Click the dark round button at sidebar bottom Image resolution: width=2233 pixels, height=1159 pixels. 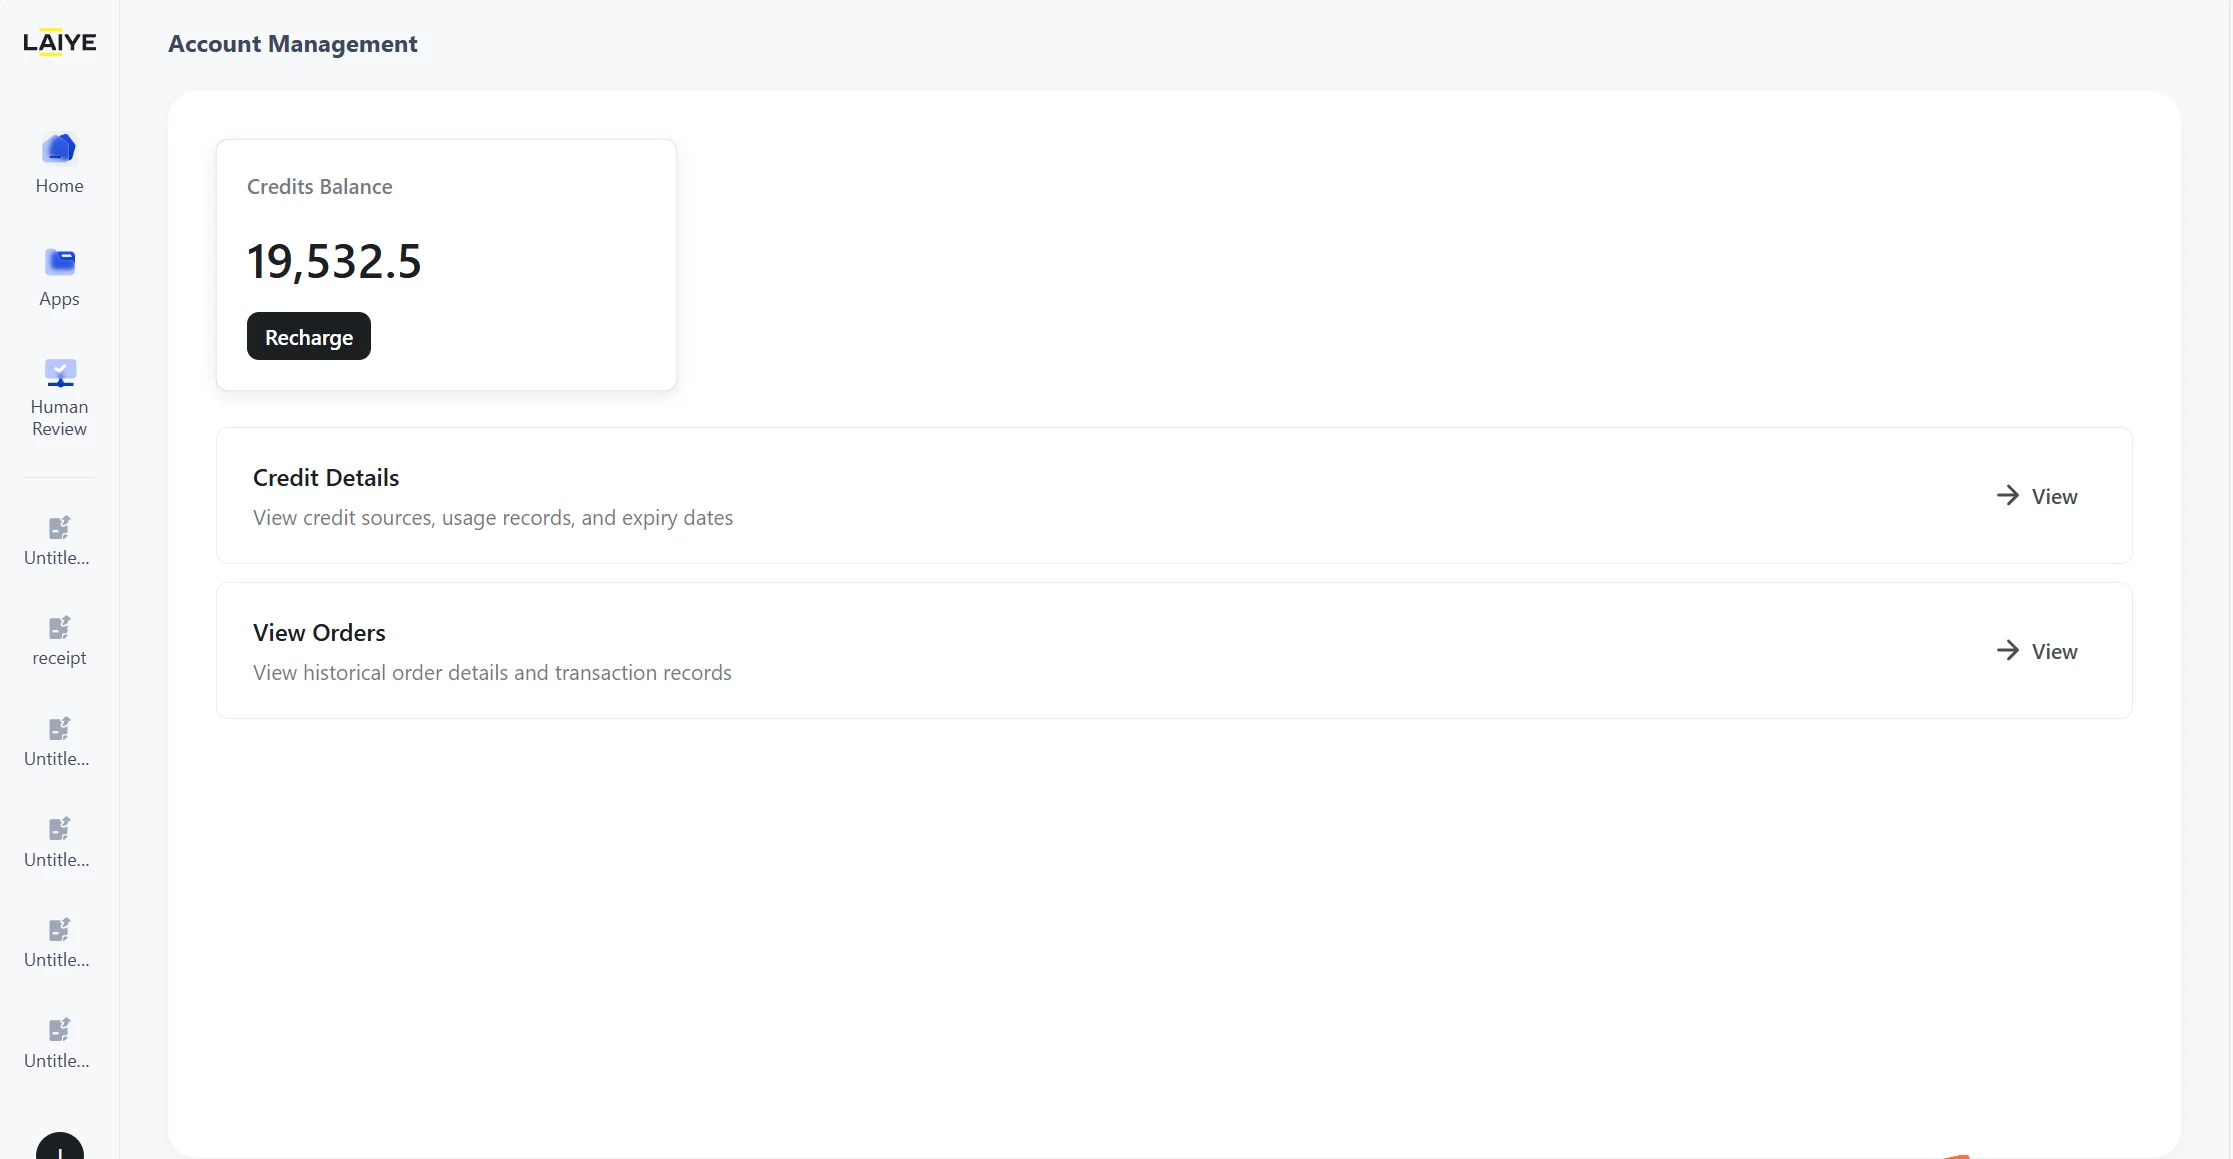click(60, 1147)
